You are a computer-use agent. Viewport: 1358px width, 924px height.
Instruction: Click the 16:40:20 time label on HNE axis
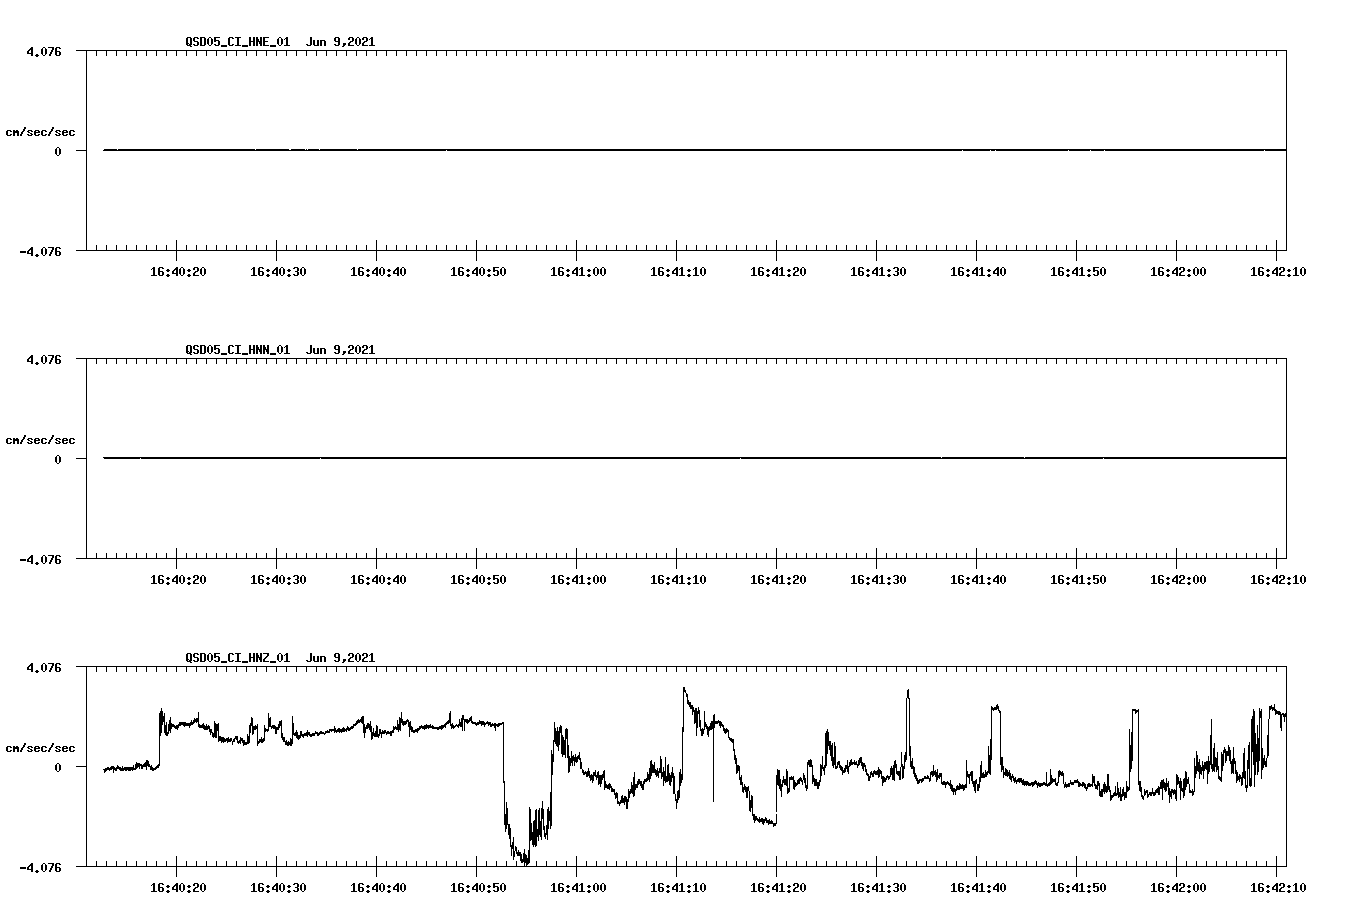(178, 272)
